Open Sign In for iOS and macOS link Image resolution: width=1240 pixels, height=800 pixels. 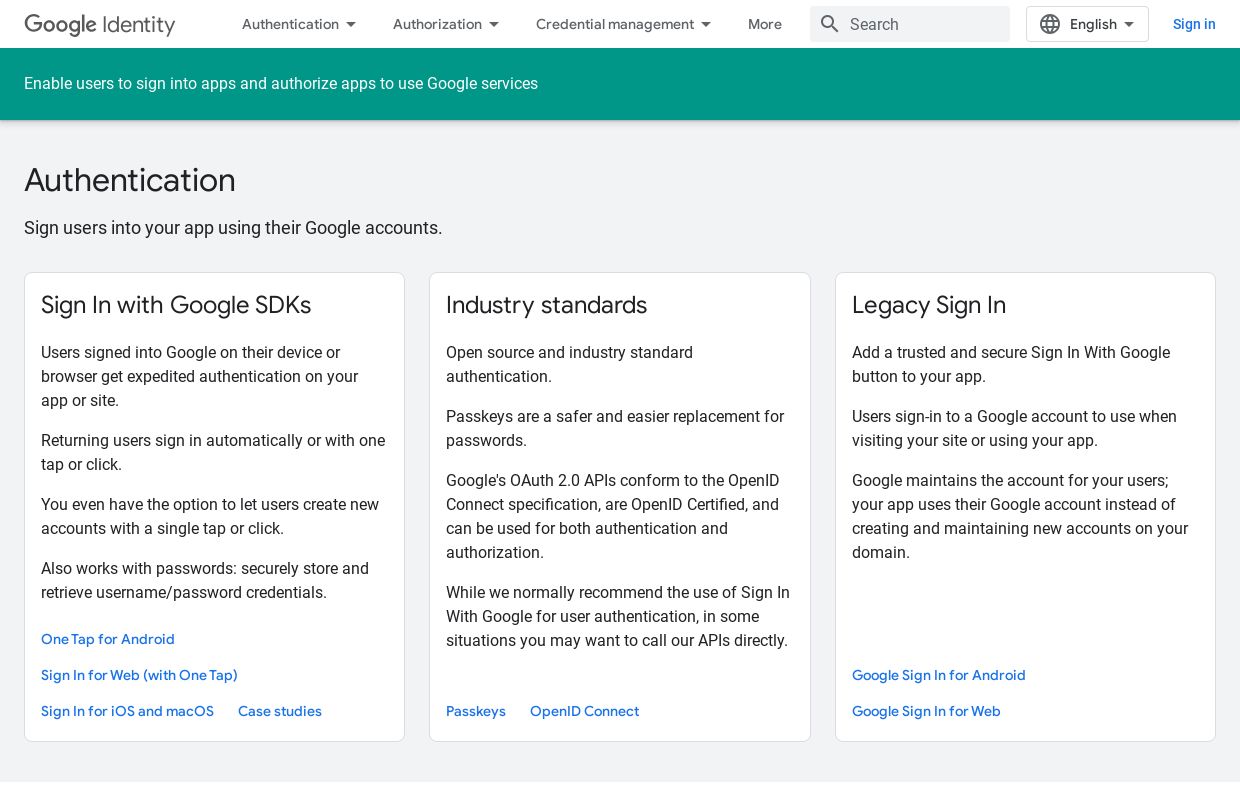[127, 711]
